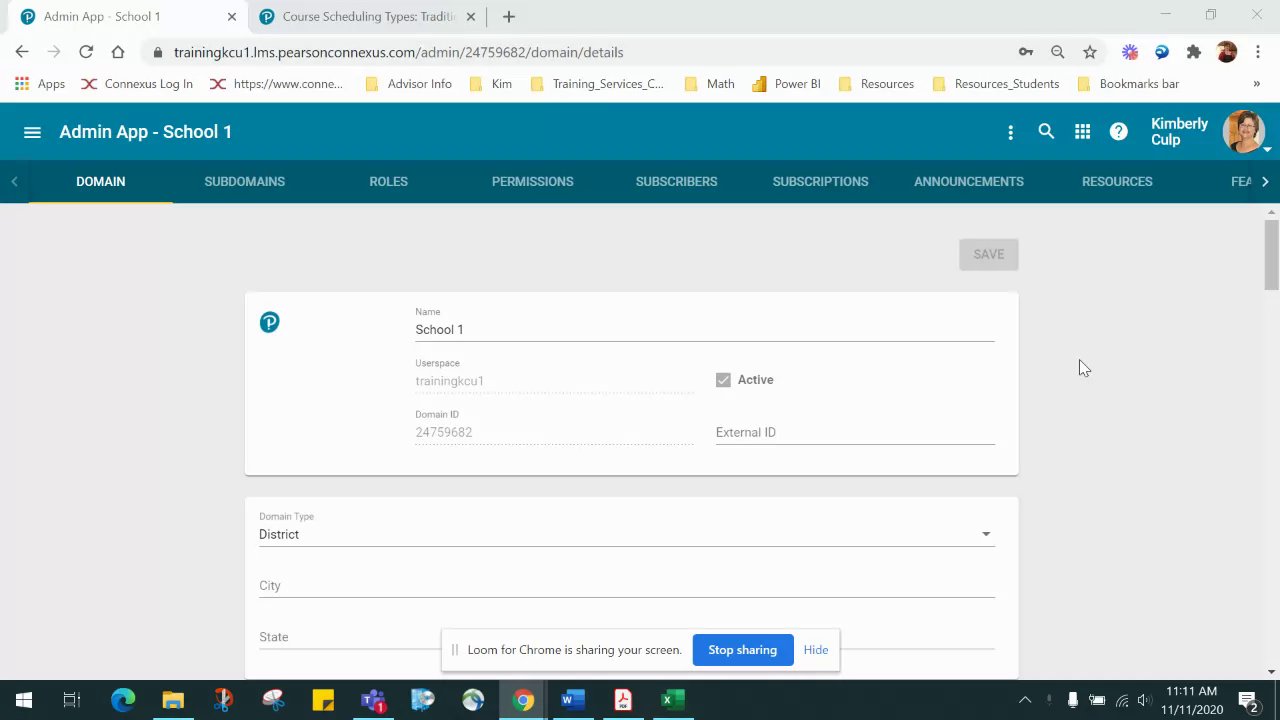This screenshot has height=720, width=1280.
Task: Click the browser address bar URL
Action: tap(398, 52)
